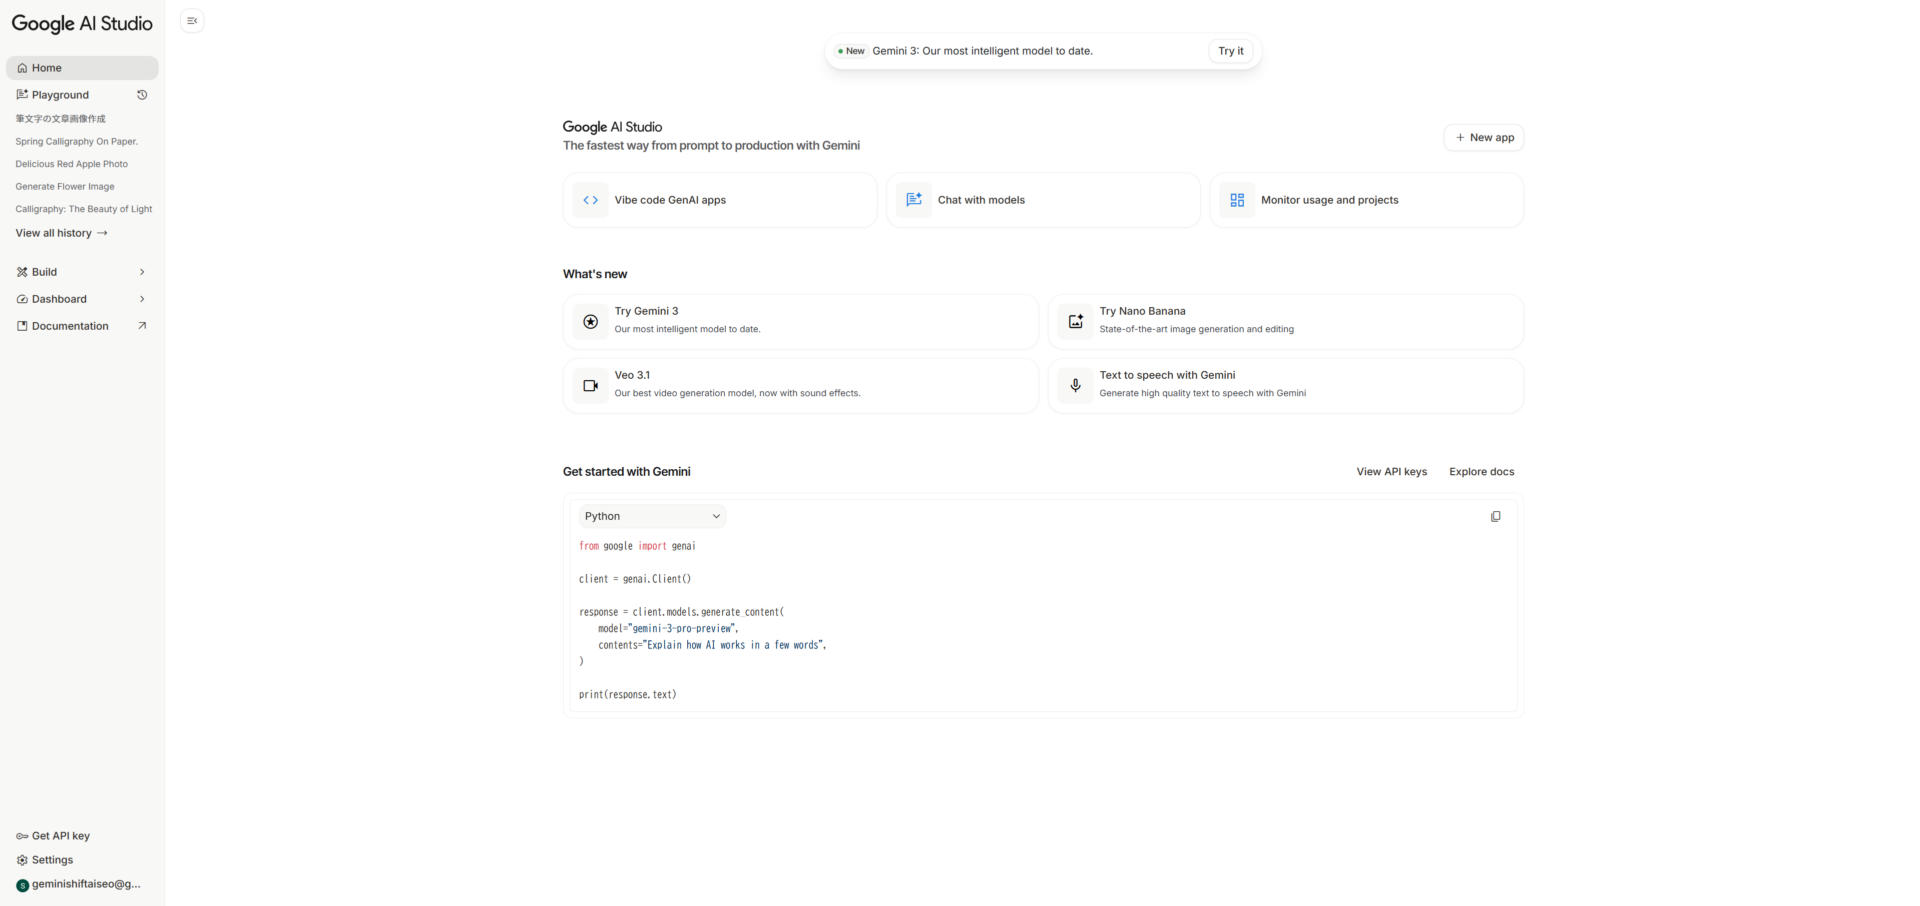Open the Python language dropdown
This screenshot has width=1920, height=906.
coord(650,516)
